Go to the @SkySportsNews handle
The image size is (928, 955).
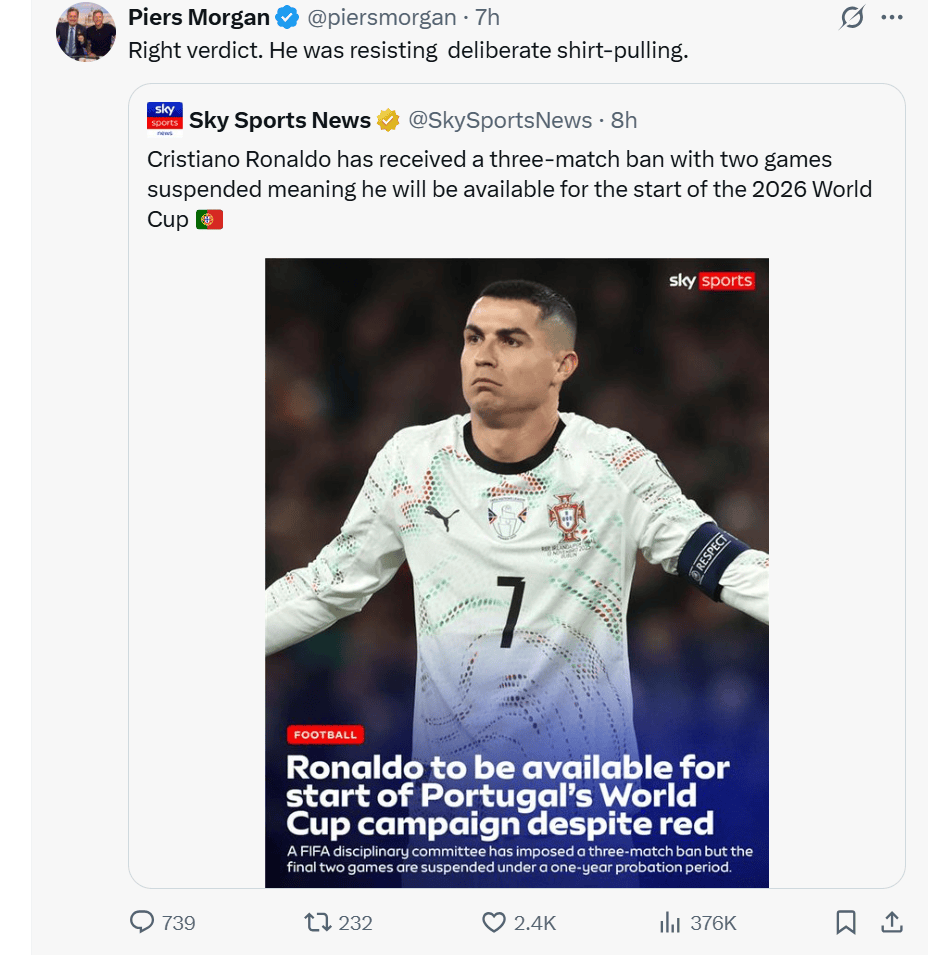tap(500, 120)
